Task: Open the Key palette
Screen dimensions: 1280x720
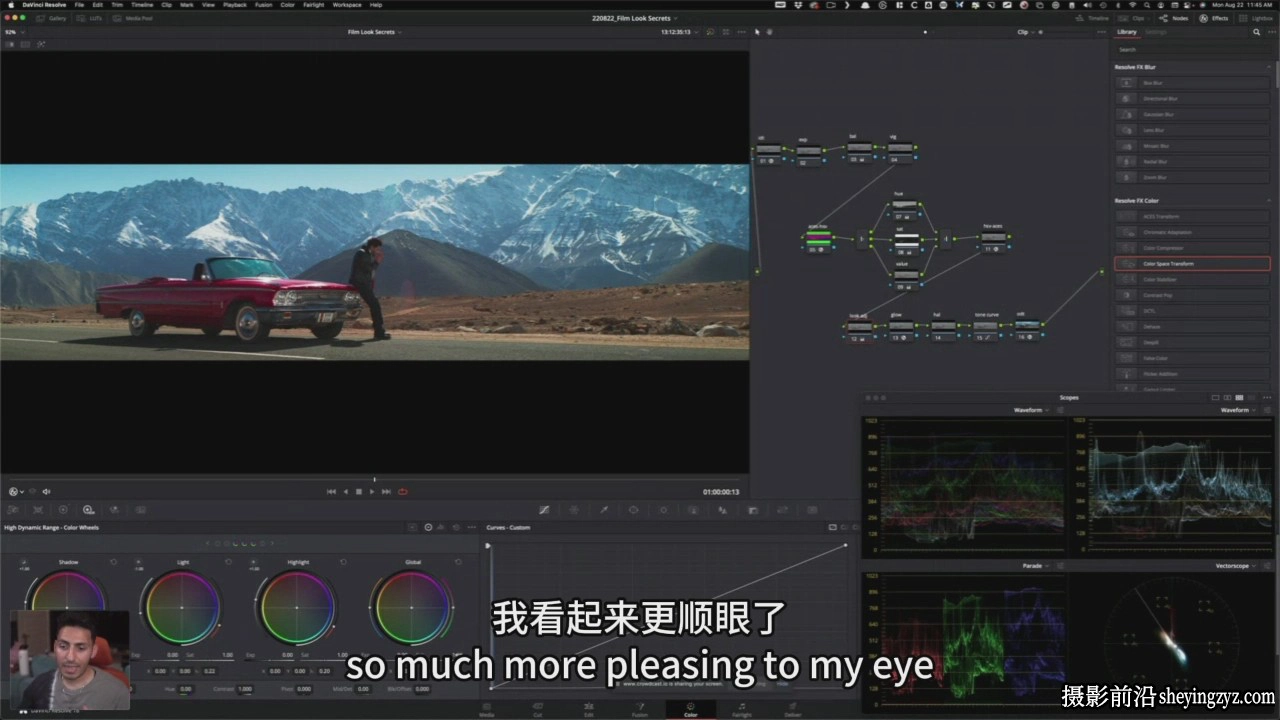Action: [x=752, y=510]
